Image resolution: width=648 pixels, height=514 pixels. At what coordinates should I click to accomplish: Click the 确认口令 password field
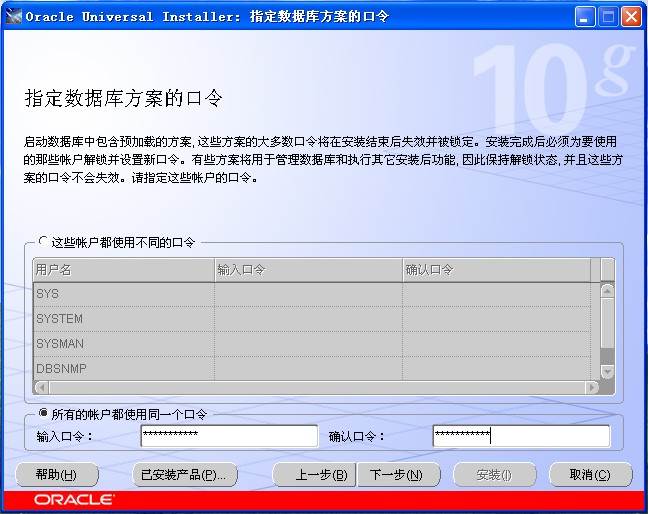(x=521, y=436)
